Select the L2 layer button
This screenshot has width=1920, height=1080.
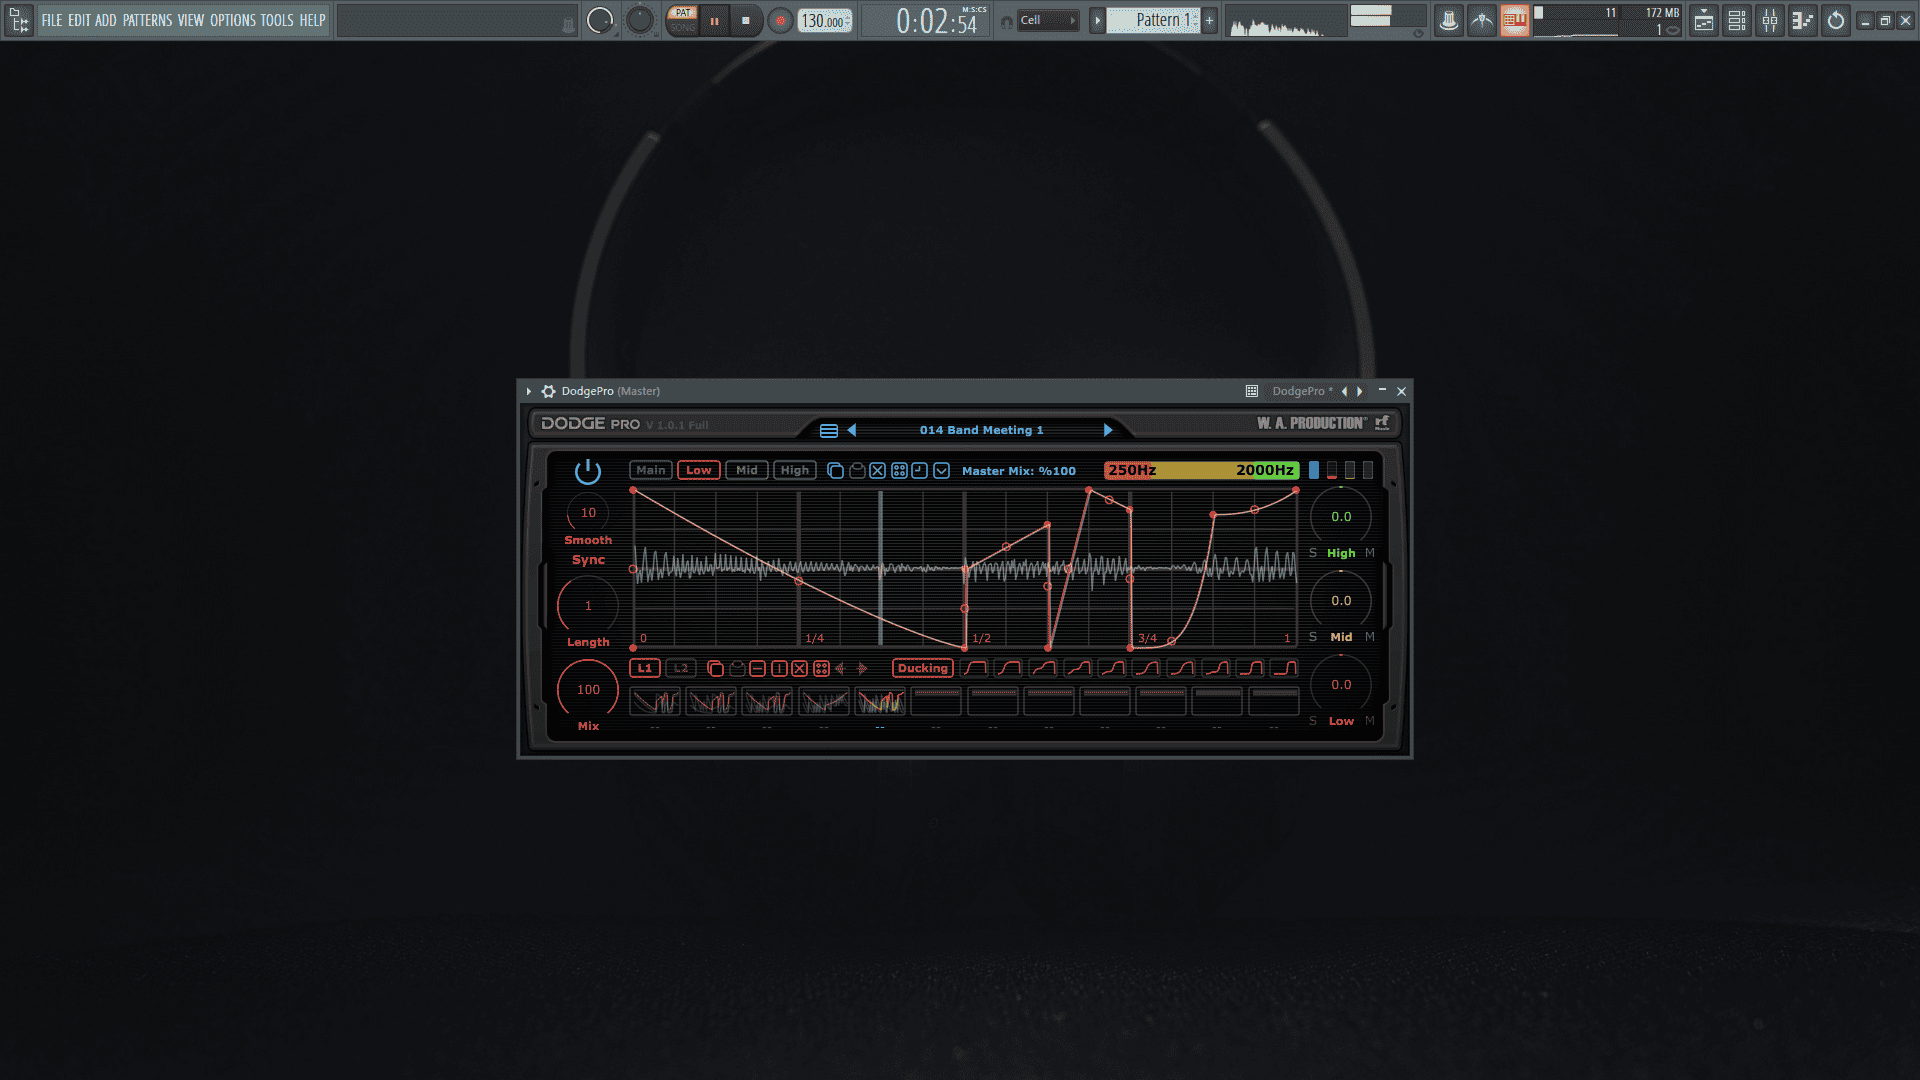click(681, 668)
